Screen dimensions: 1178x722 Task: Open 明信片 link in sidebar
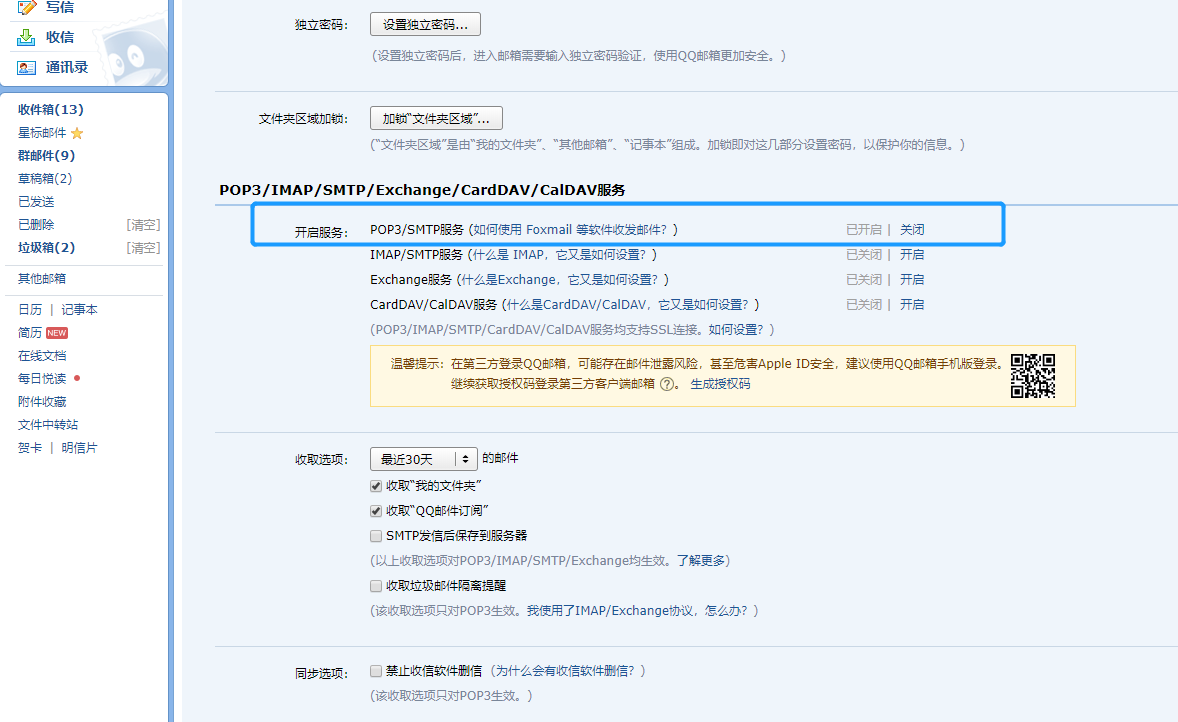[80, 448]
